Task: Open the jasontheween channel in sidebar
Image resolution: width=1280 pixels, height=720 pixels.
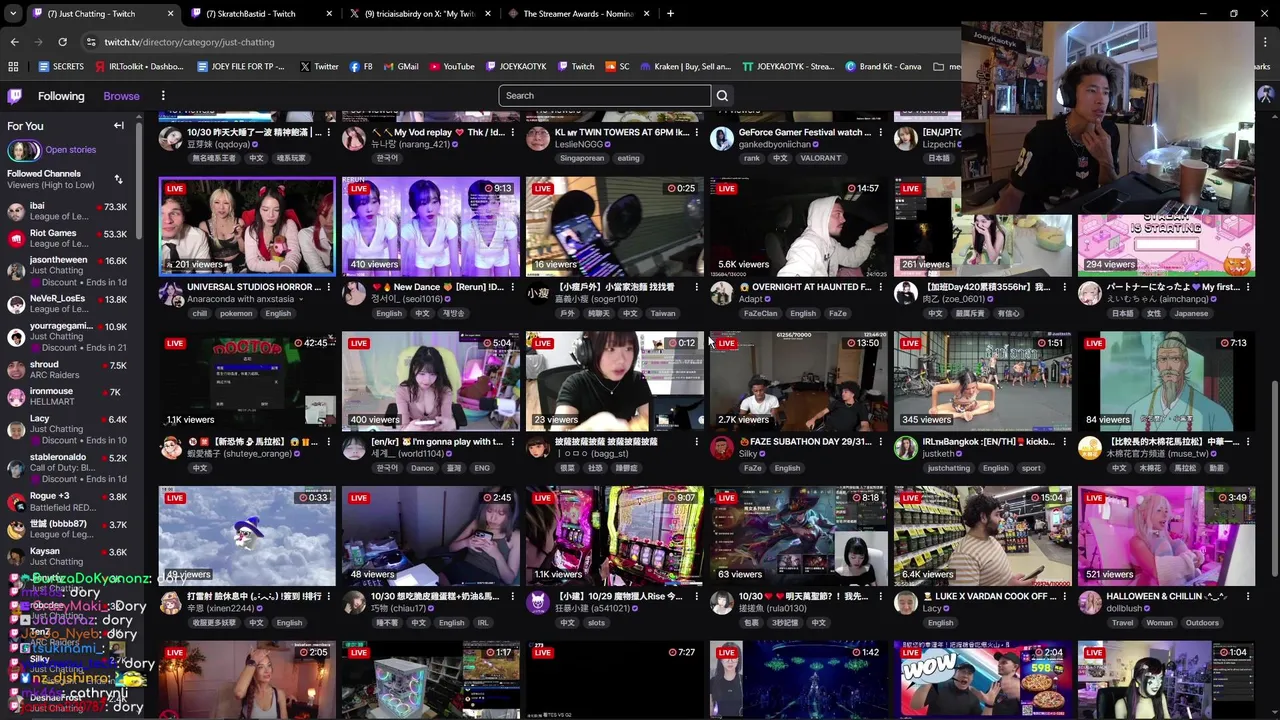Action: tap(66, 271)
